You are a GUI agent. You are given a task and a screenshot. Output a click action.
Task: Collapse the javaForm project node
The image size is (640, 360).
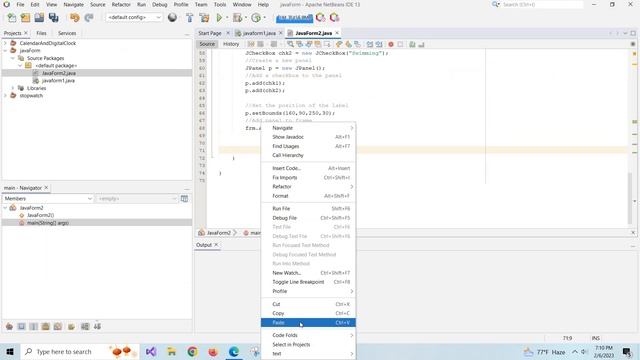(5, 51)
